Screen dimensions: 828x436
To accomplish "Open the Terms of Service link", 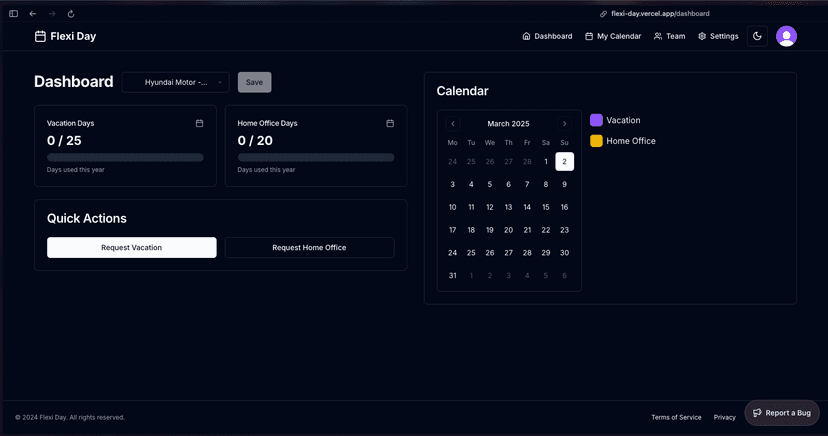I will [x=676, y=417].
